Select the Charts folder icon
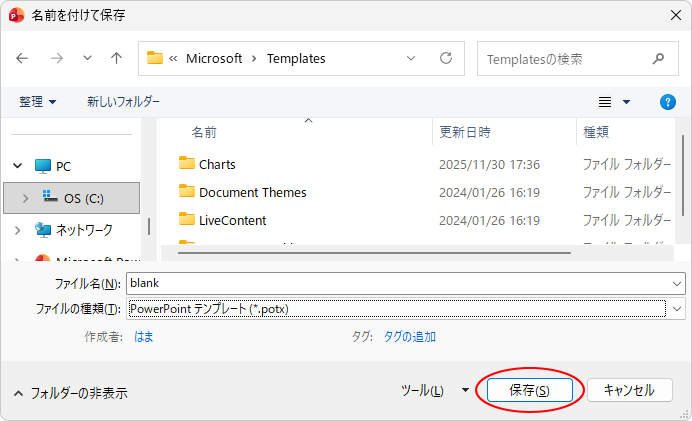This screenshot has width=692, height=421. [x=186, y=164]
